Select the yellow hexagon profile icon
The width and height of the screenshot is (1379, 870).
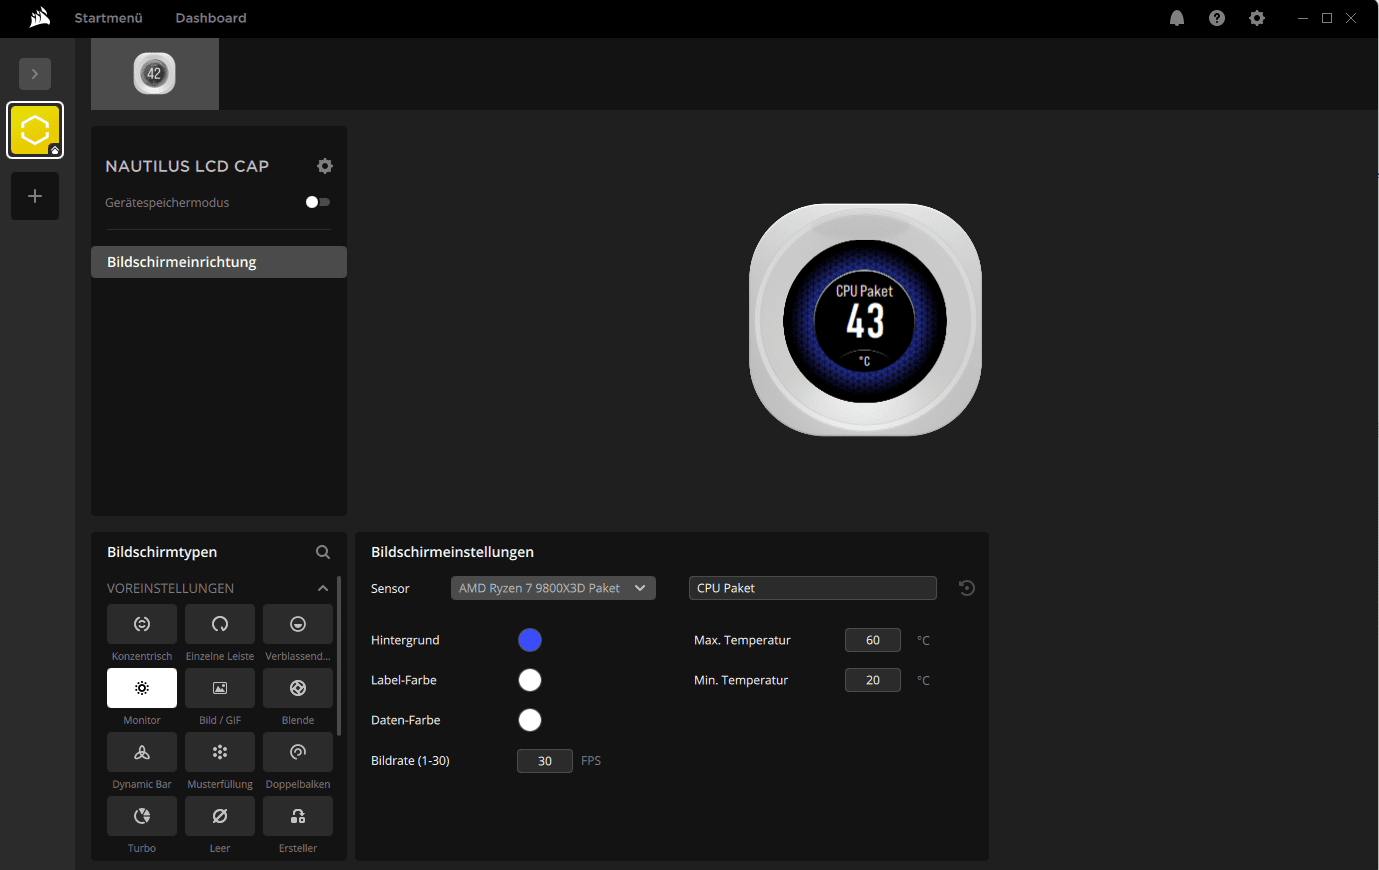pyautogui.click(x=35, y=130)
